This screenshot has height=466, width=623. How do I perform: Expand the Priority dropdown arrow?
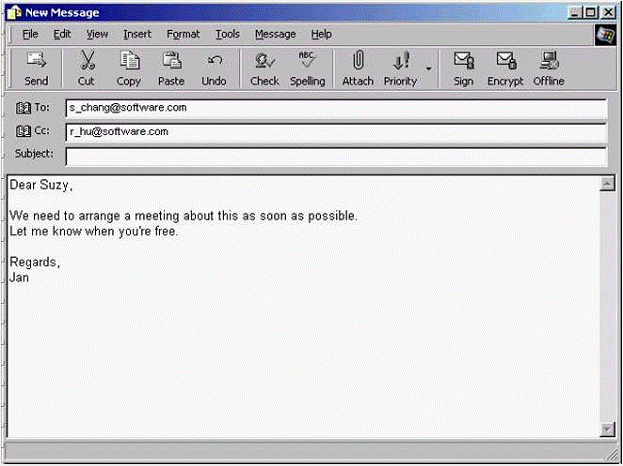[429, 69]
